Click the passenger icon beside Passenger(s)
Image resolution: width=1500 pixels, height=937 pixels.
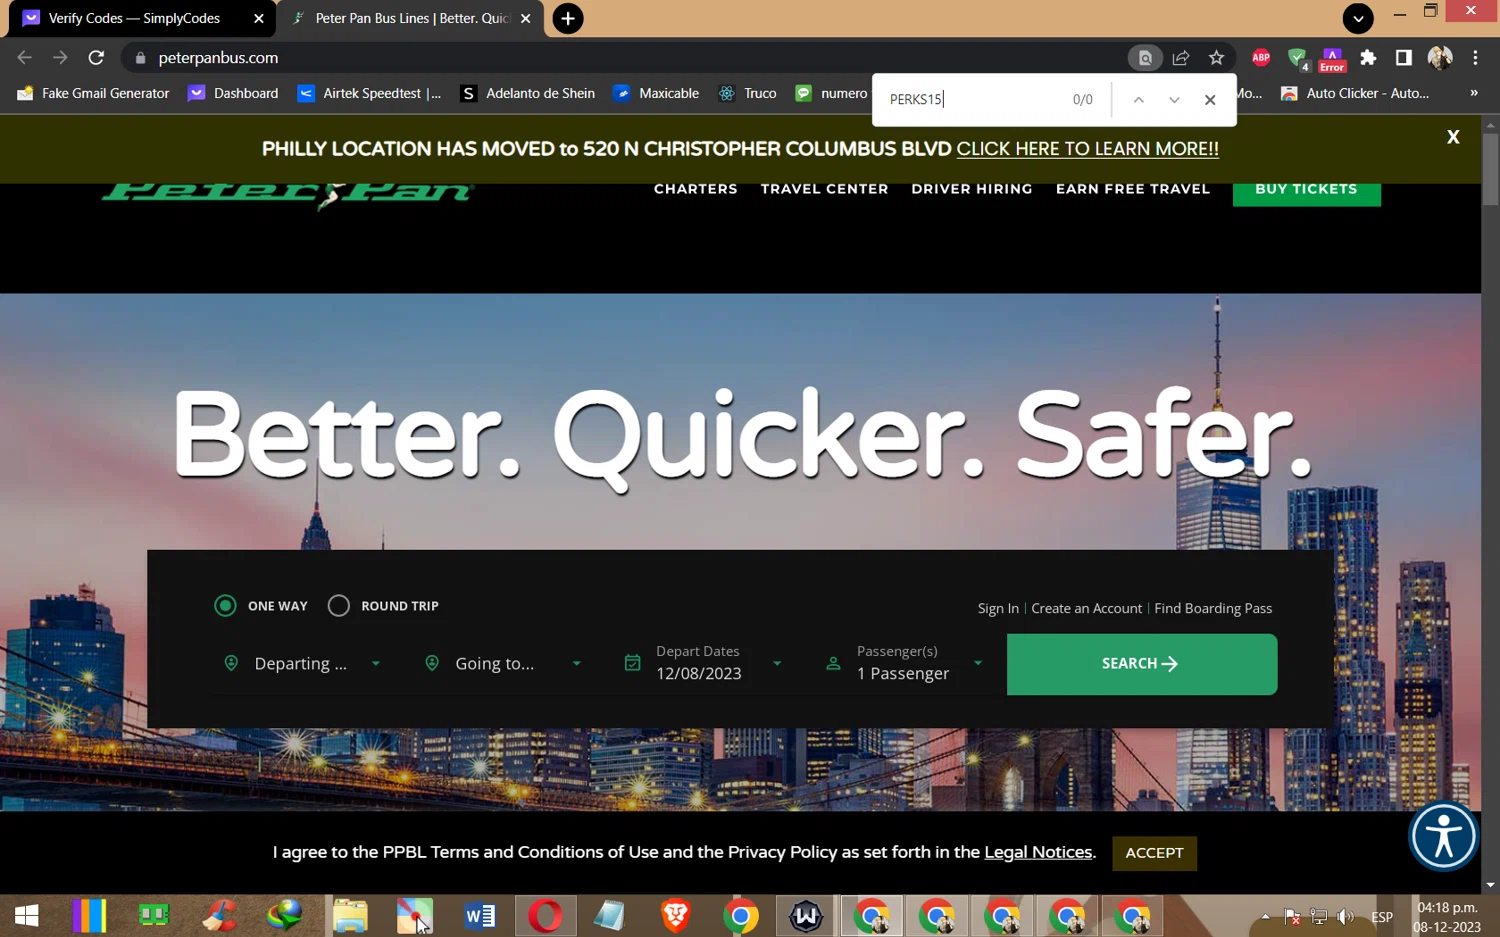pyautogui.click(x=833, y=663)
